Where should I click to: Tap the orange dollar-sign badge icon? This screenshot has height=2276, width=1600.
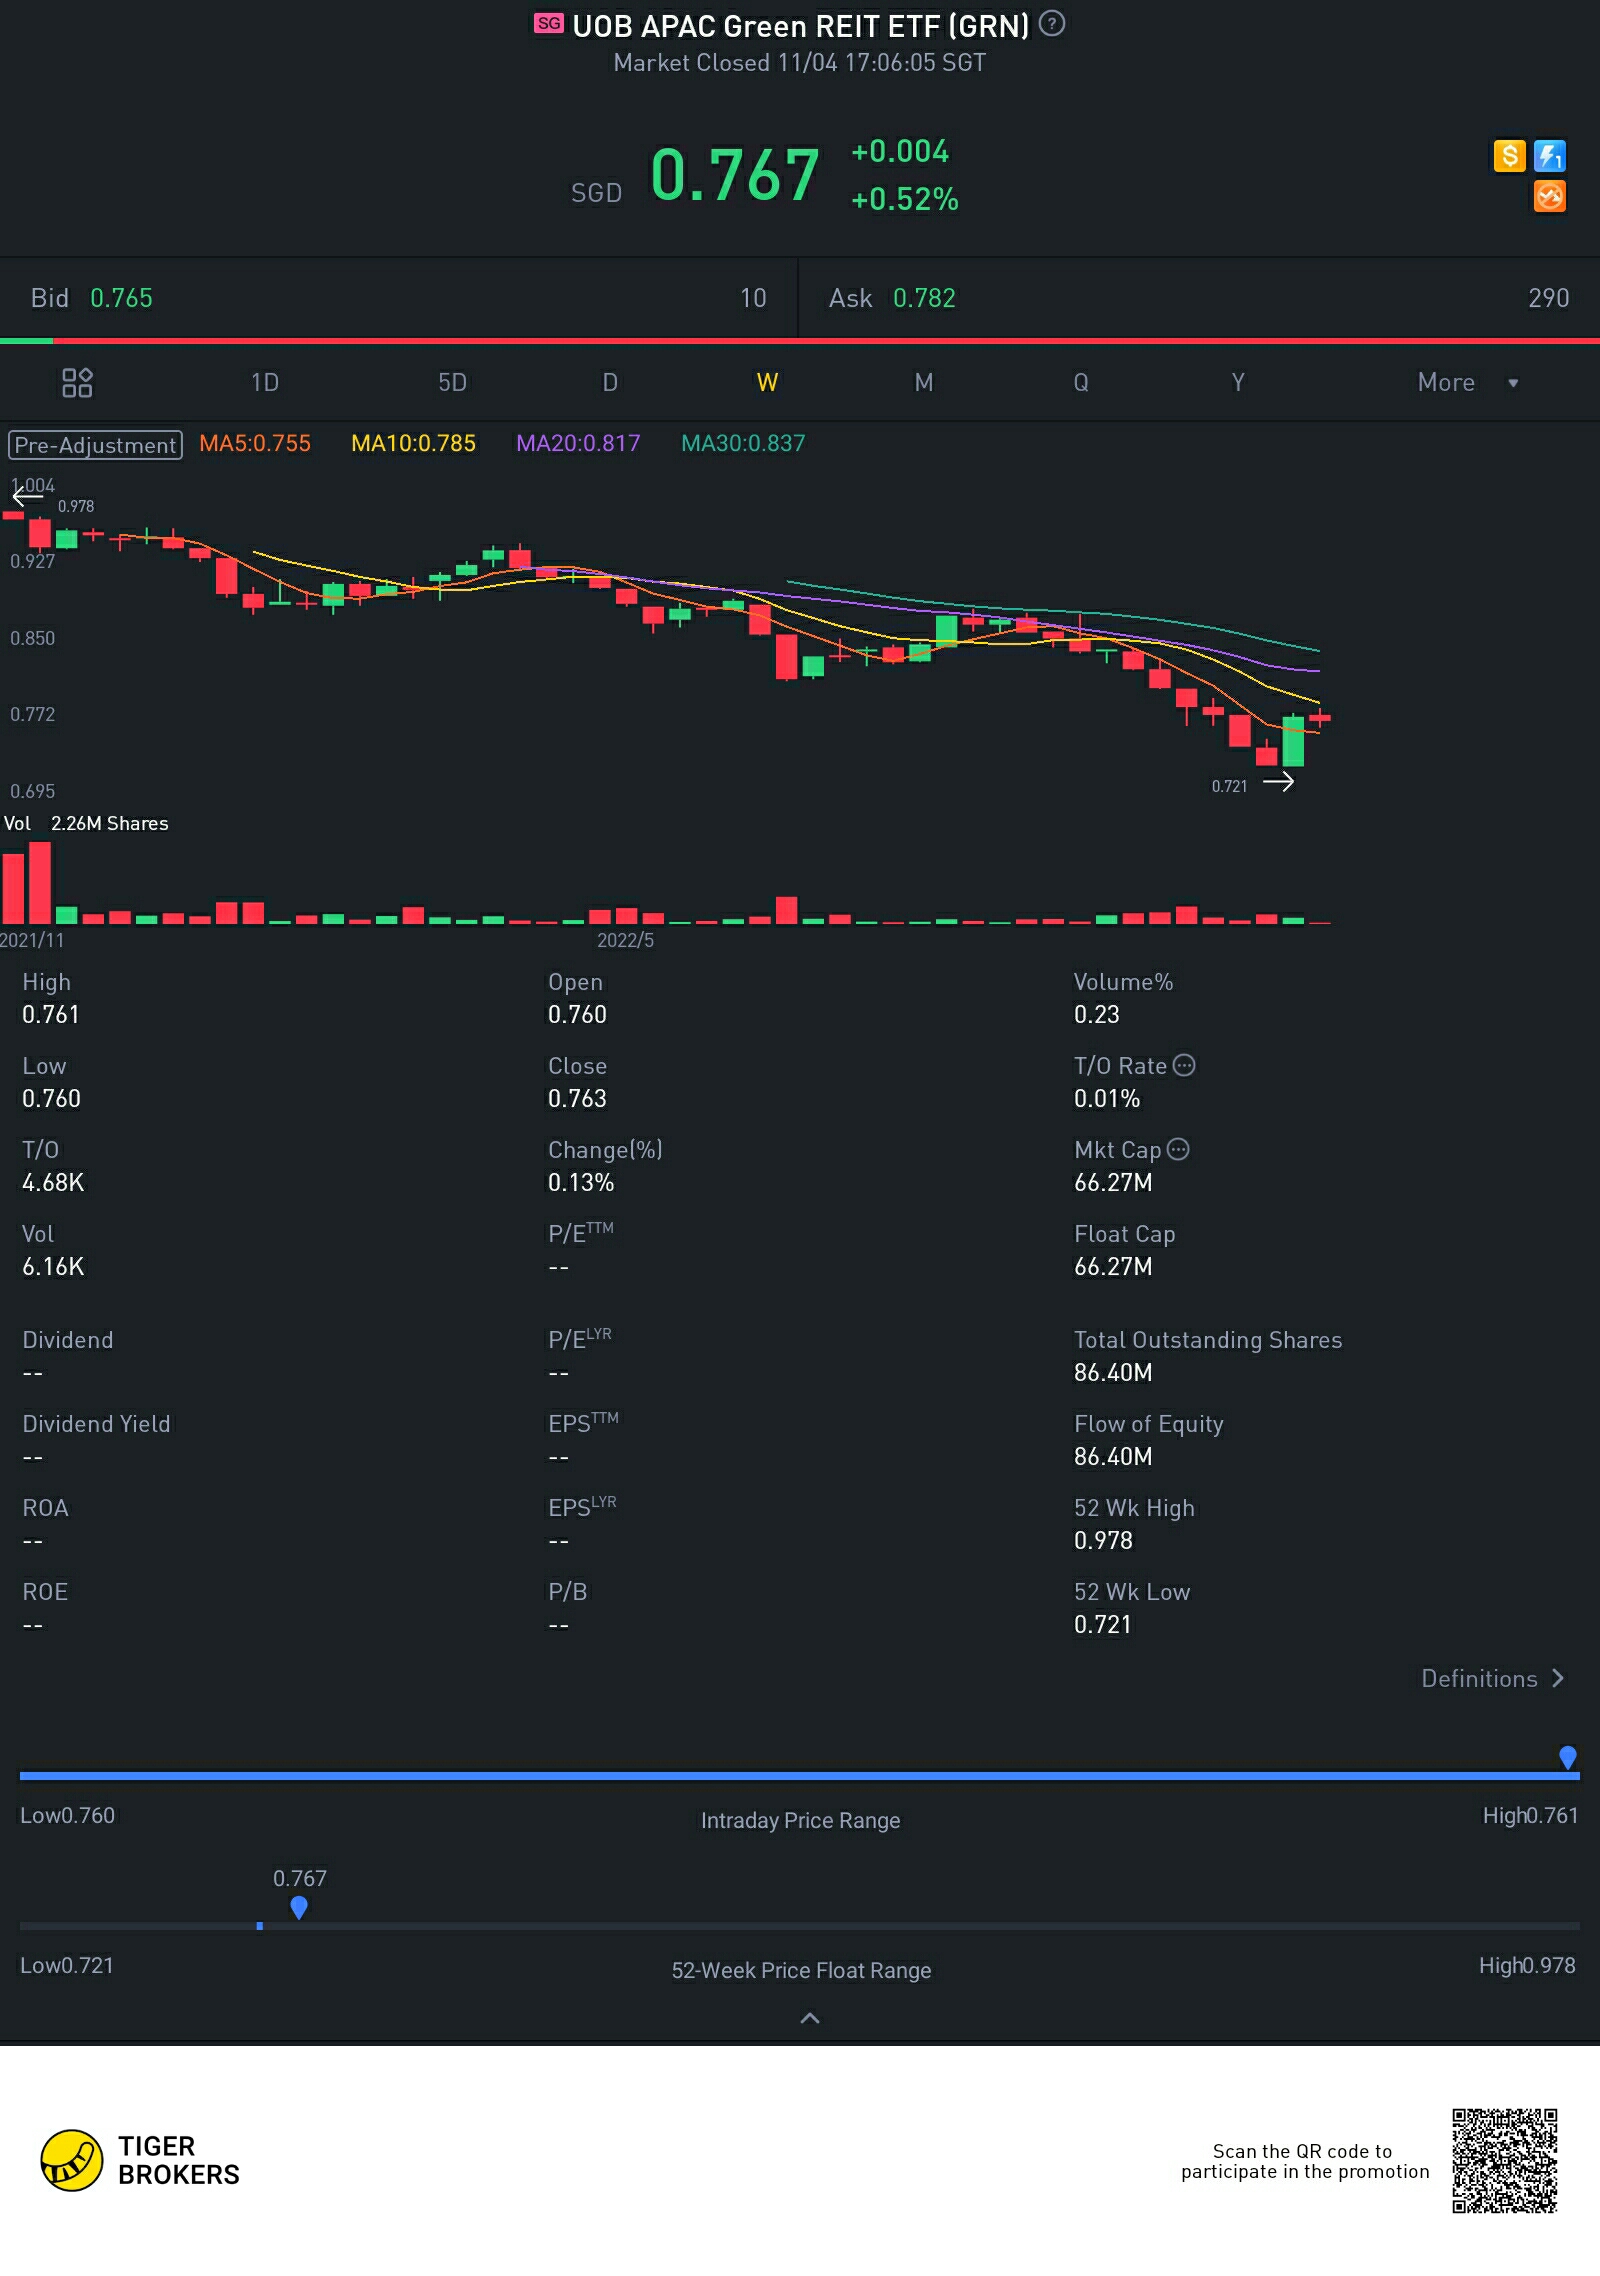1509,156
